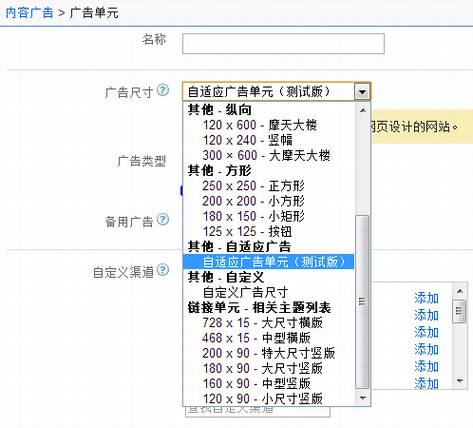Open 内容广告 breadcrumb link
The image size is (473, 428).
coord(30,13)
